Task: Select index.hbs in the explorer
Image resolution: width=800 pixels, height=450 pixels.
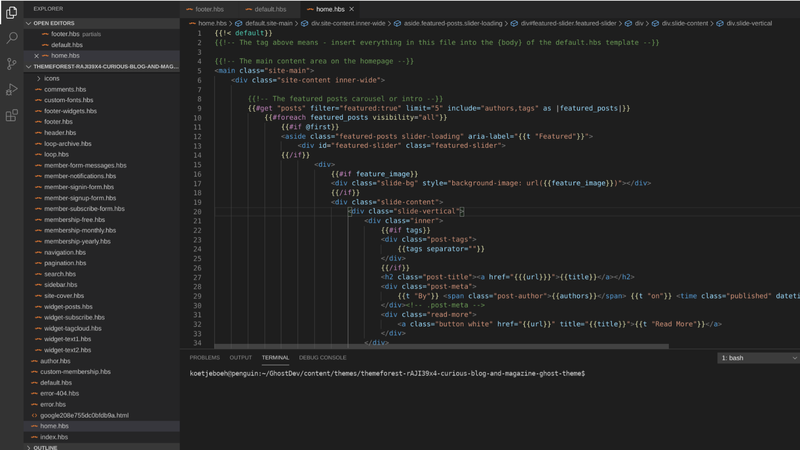Action: (x=54, y=437)
